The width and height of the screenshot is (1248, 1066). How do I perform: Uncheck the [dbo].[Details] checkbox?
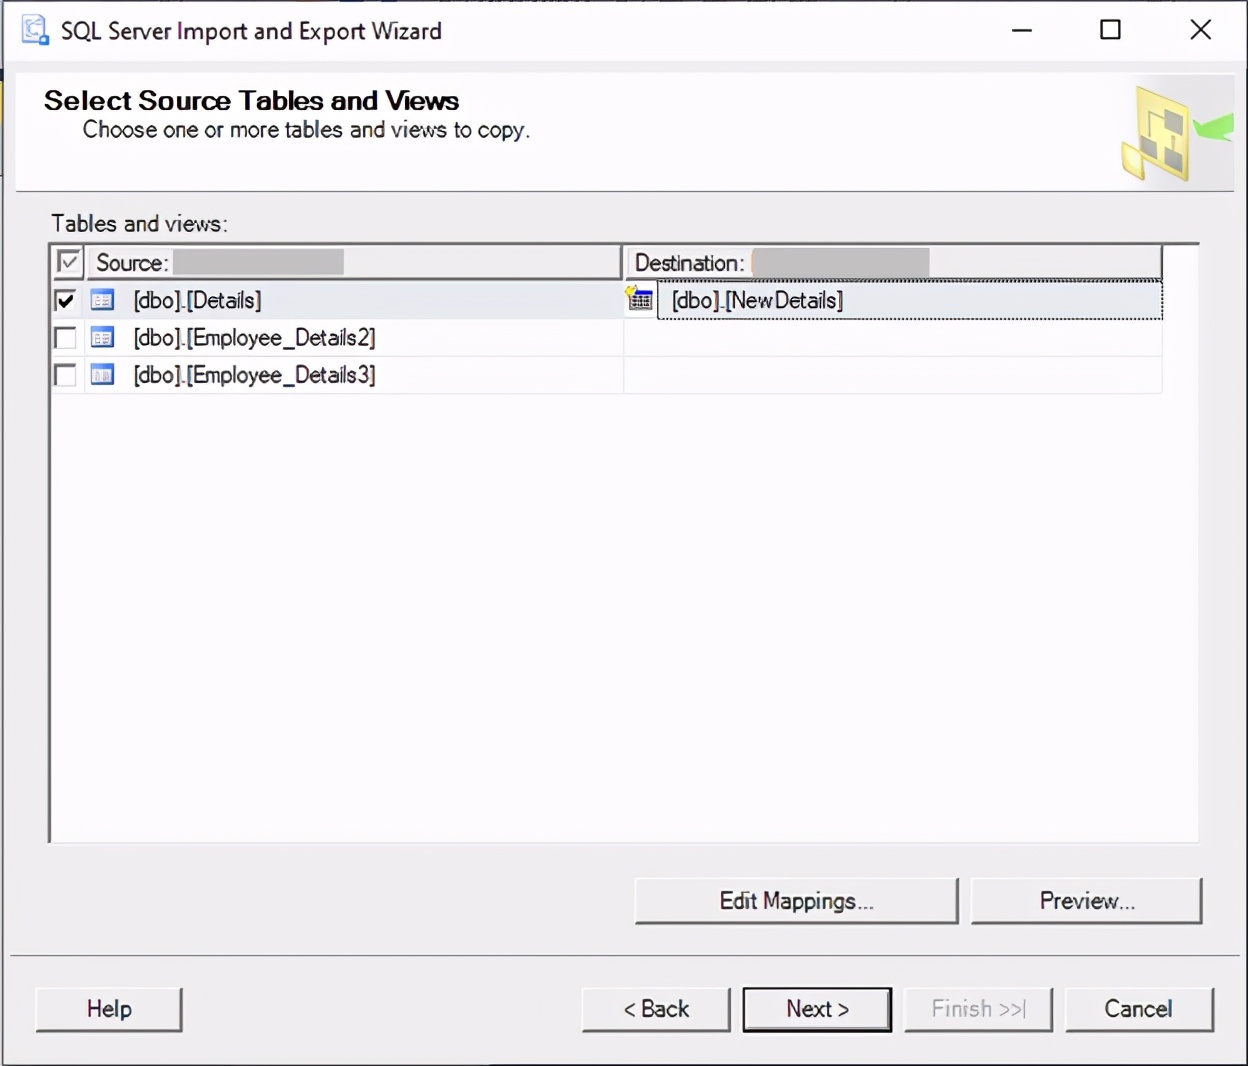pos(65,300)
